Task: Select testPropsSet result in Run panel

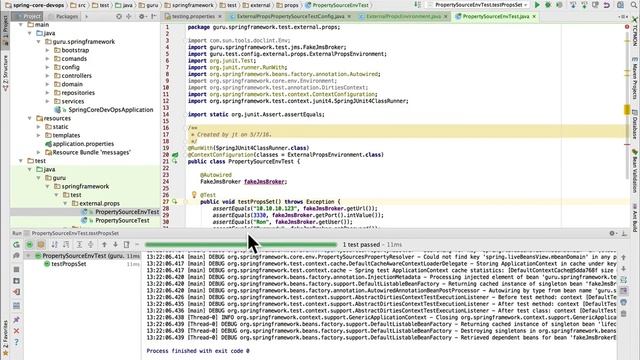Action: (x=69, y=264)
